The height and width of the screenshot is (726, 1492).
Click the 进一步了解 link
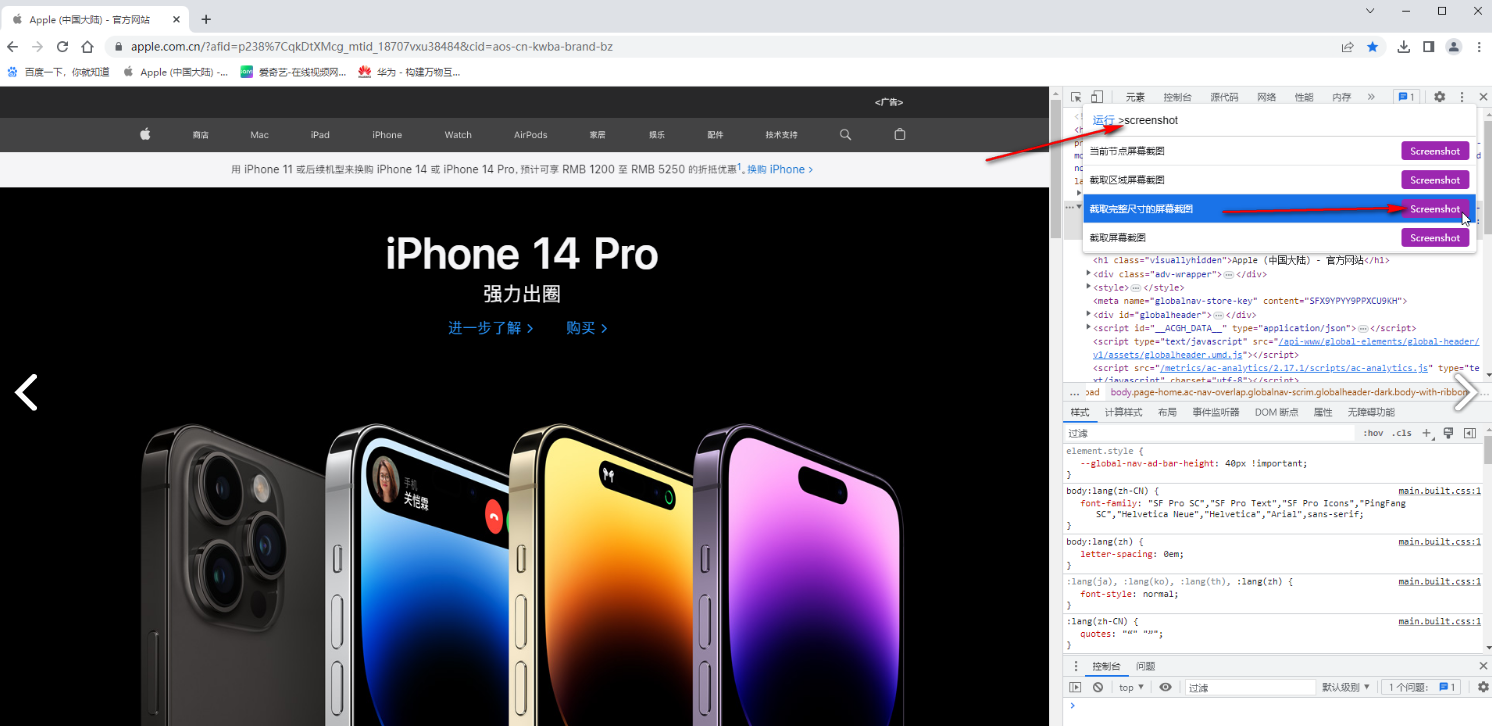pyautogui.click(x=491, y=328)
